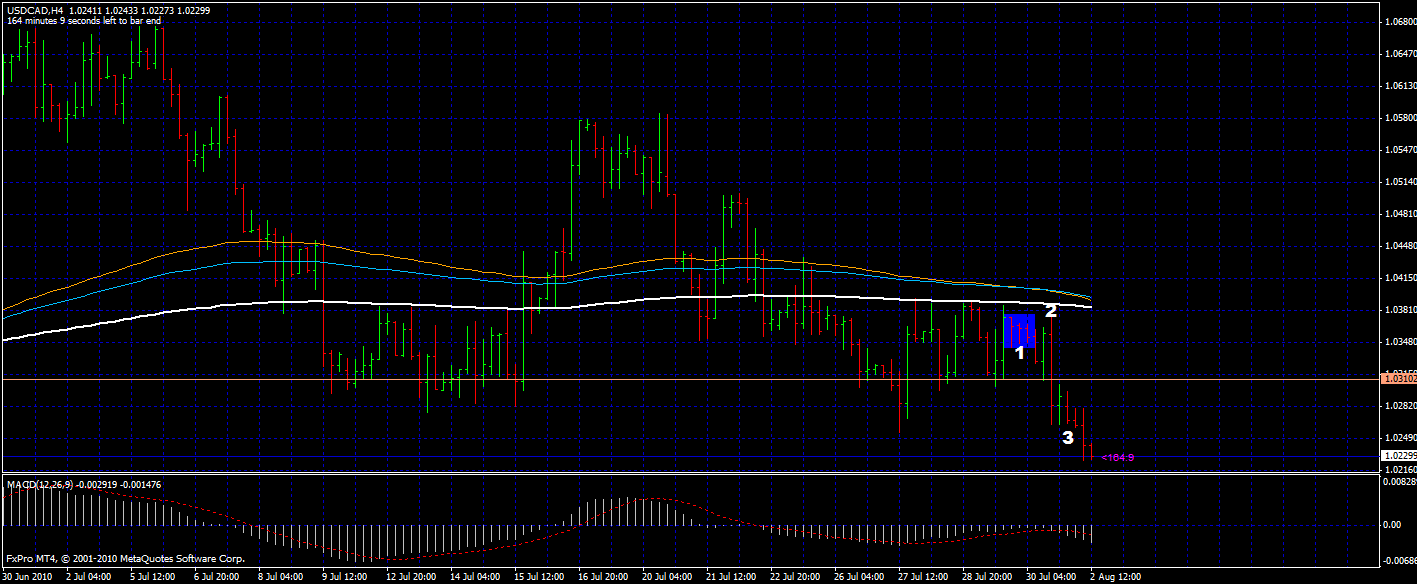This screenshot has width=1417, height=584.
Task: Click the number 2 annotation label
Action: point(1050,311)
